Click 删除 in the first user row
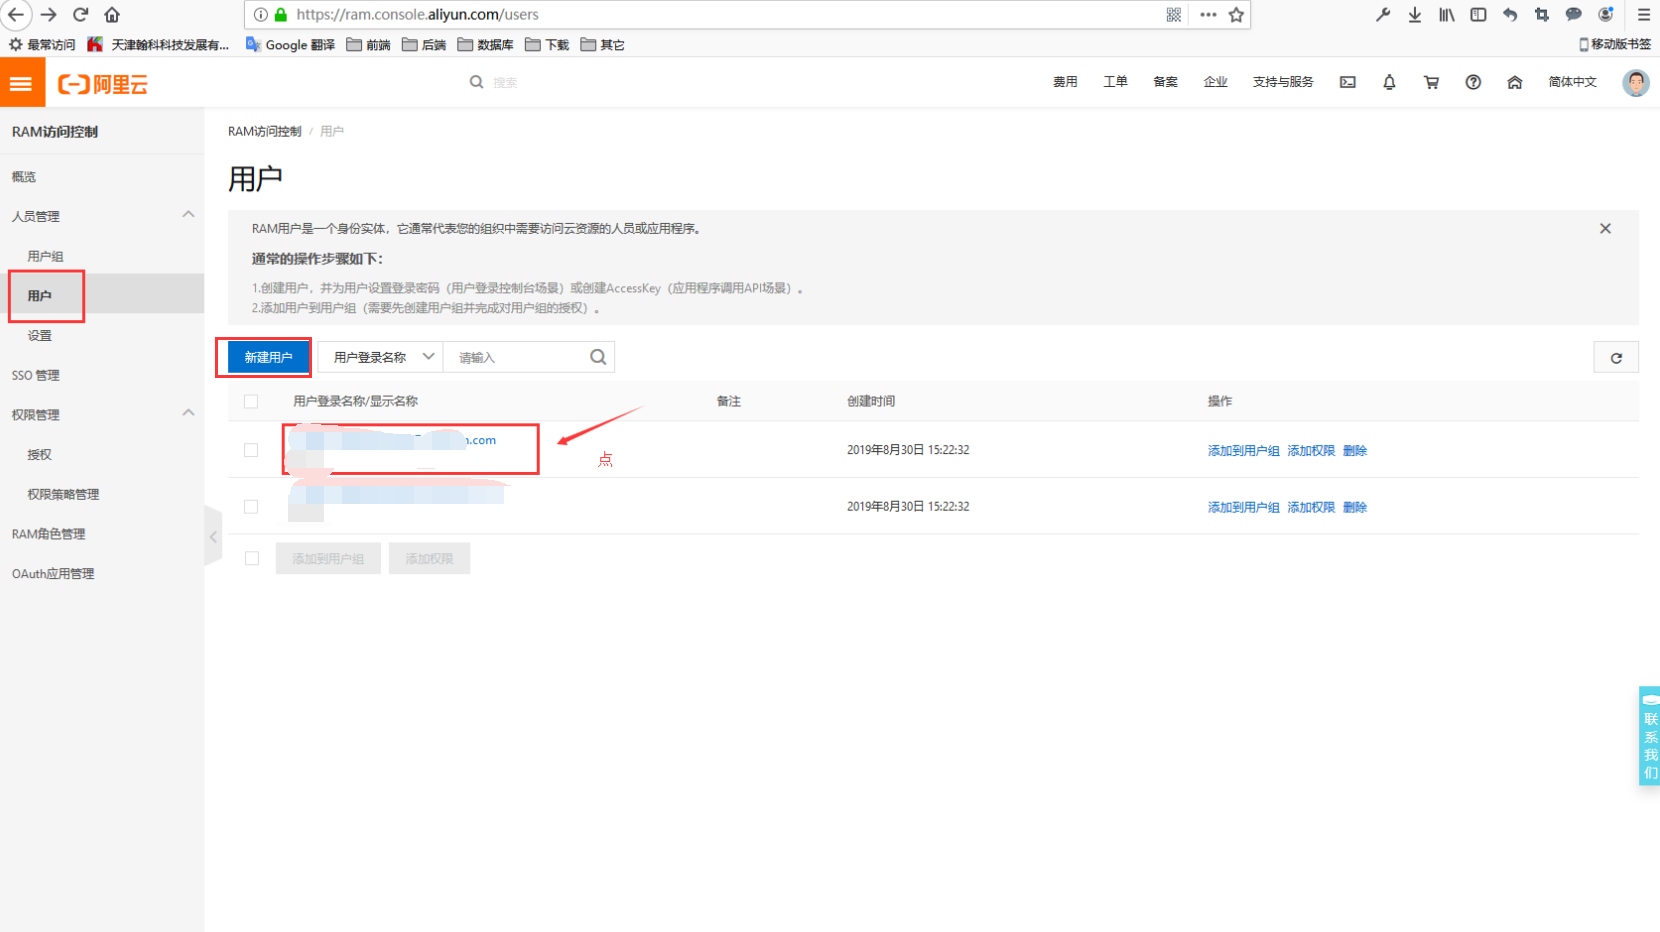Viewport: 1660px width, 932px height. click(1355, 450)
